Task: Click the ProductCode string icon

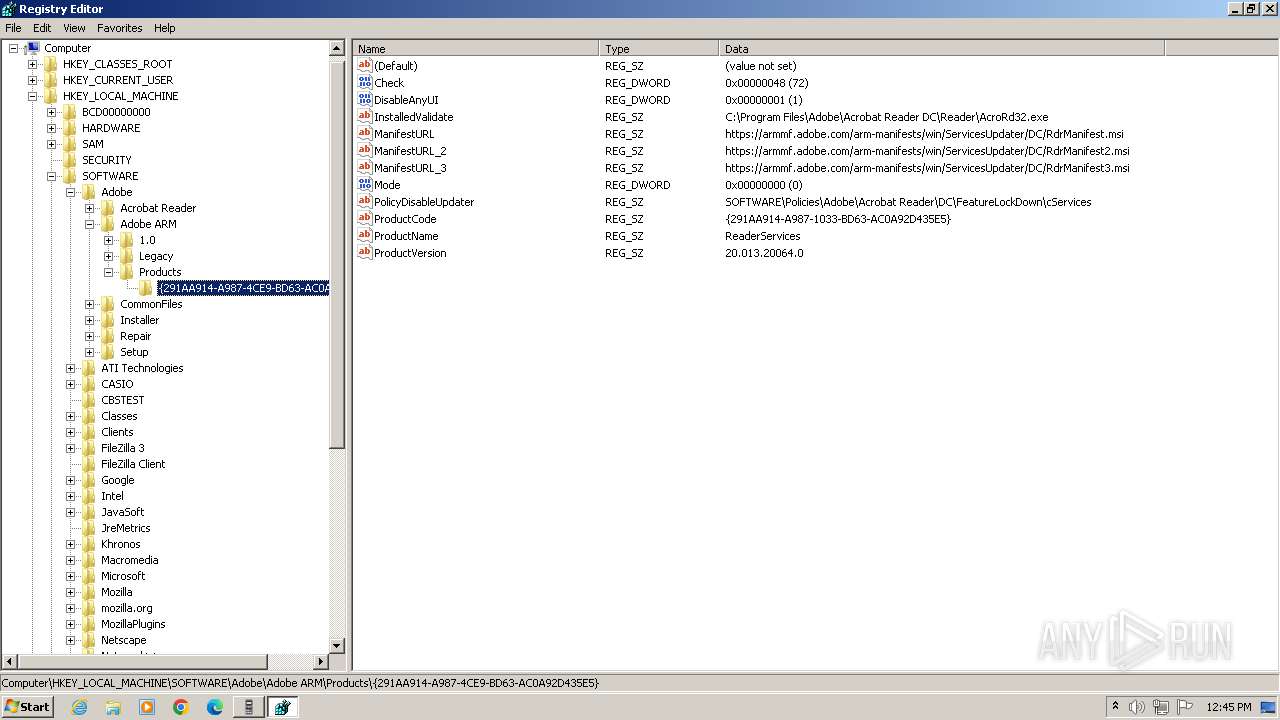Action: (365, 219)
